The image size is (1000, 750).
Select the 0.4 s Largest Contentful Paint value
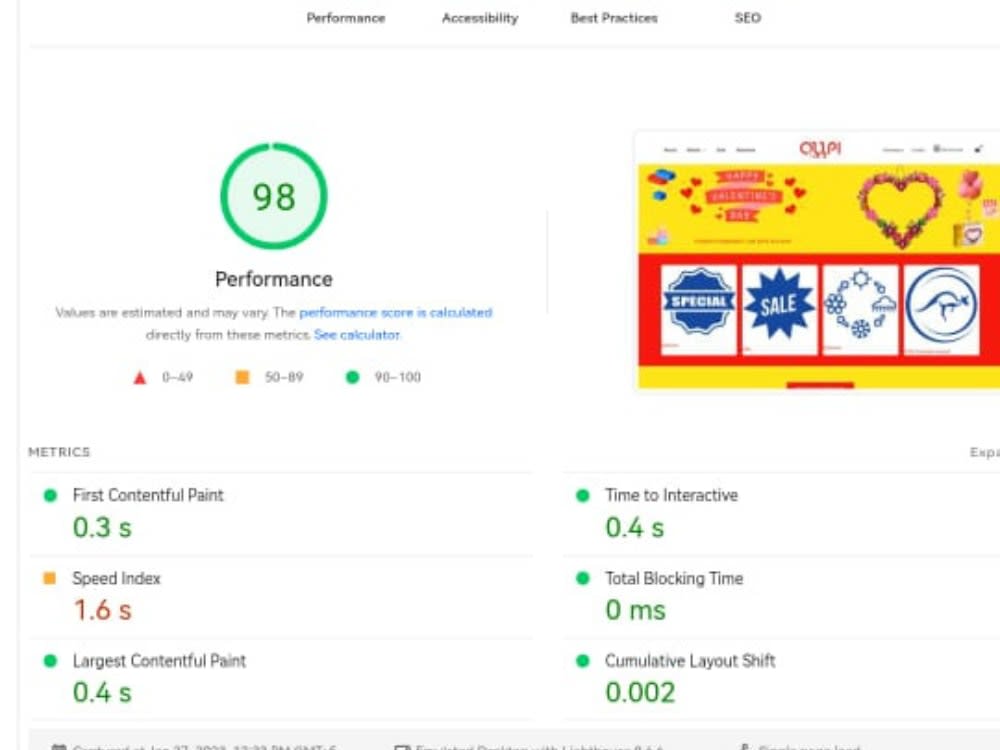[102, 693]
